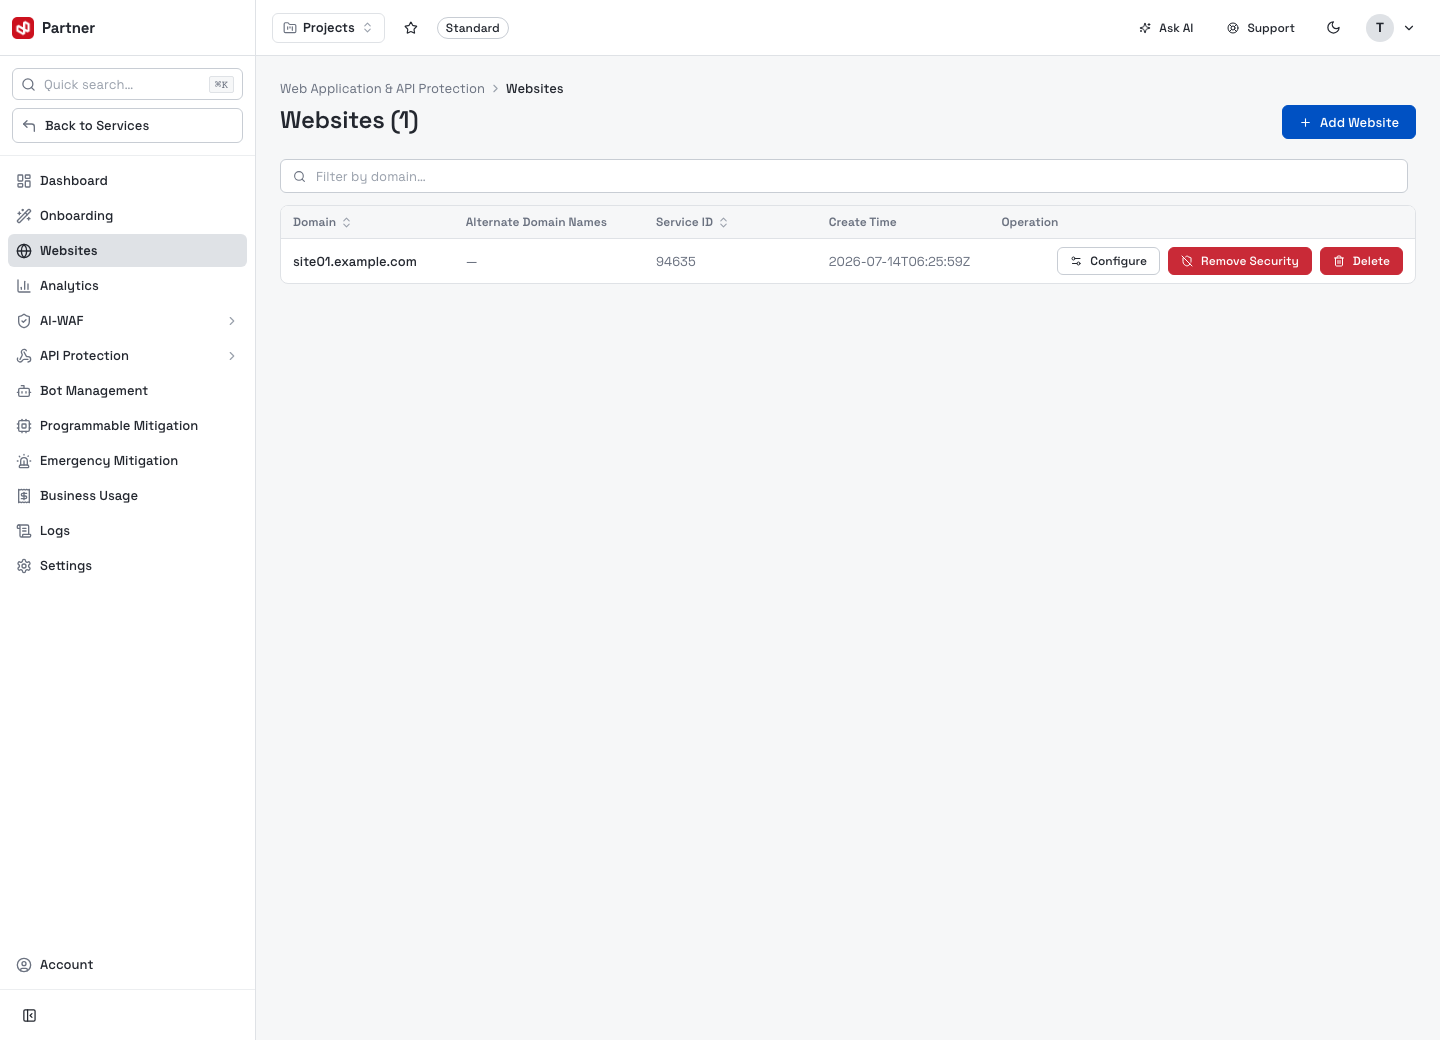Open Emergency Mitigation from sidebar
1440x1040 pixels.
[x=127, y=461]
